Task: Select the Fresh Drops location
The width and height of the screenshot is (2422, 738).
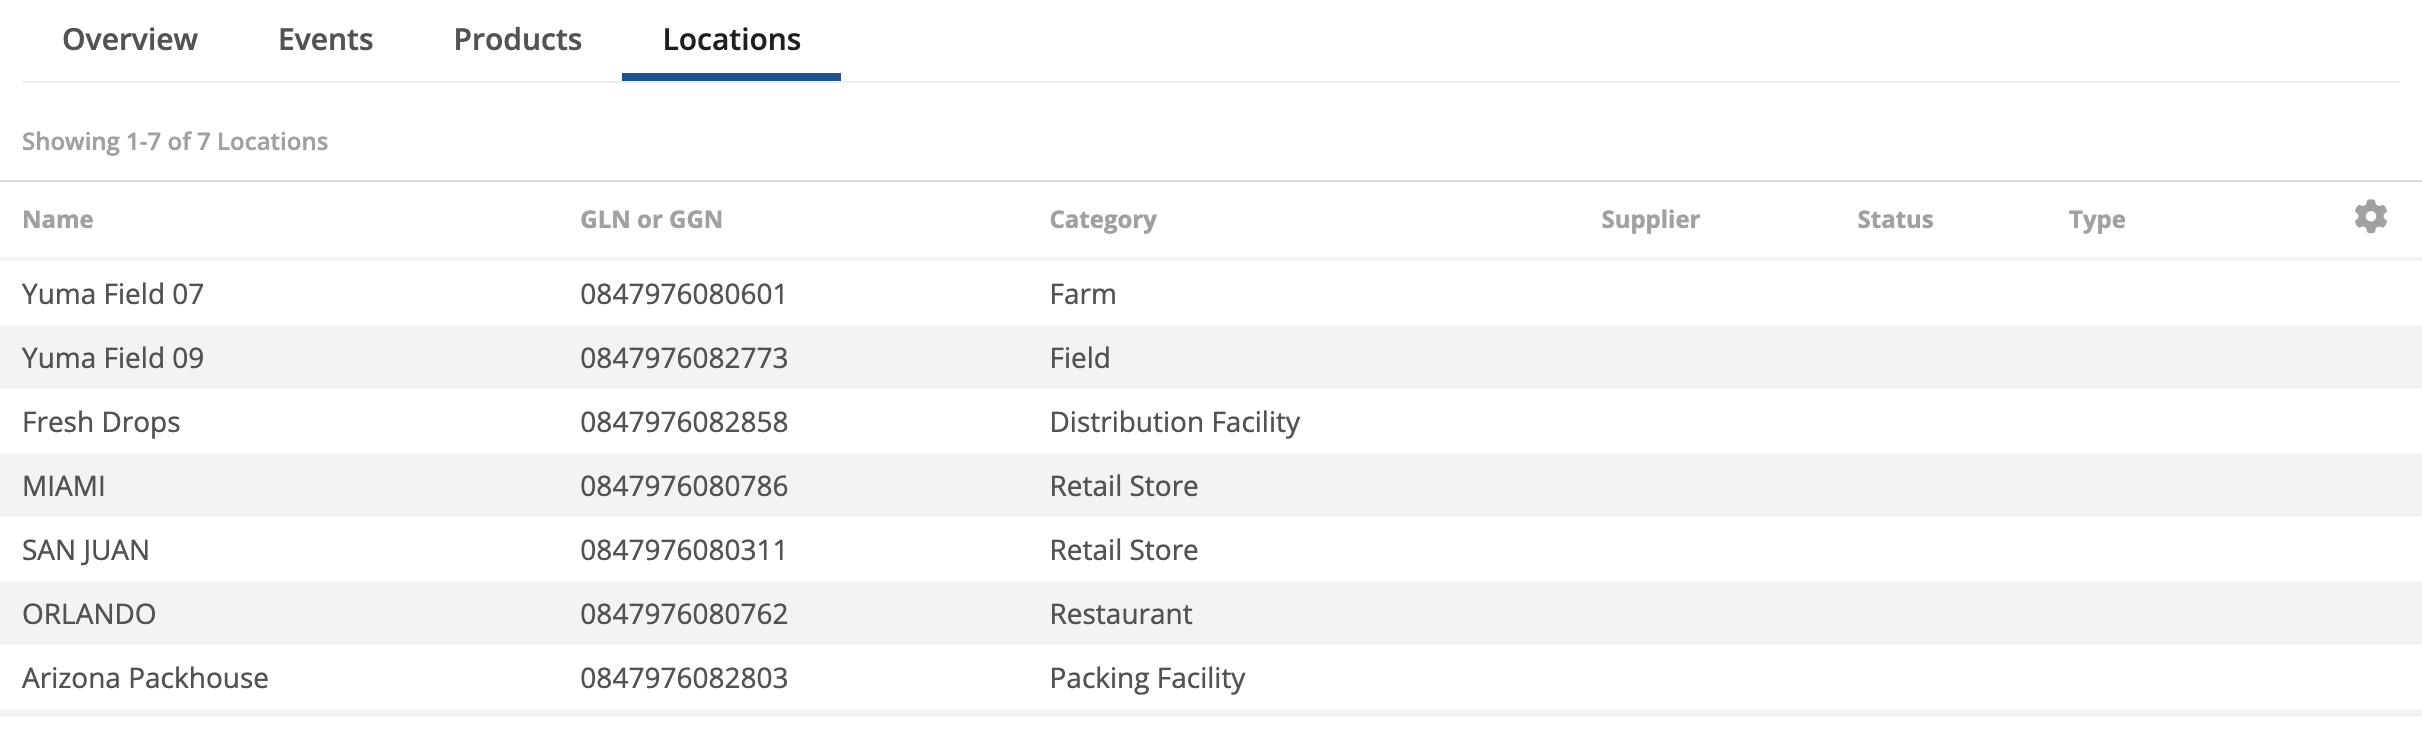Action: tap(1211, 421)
